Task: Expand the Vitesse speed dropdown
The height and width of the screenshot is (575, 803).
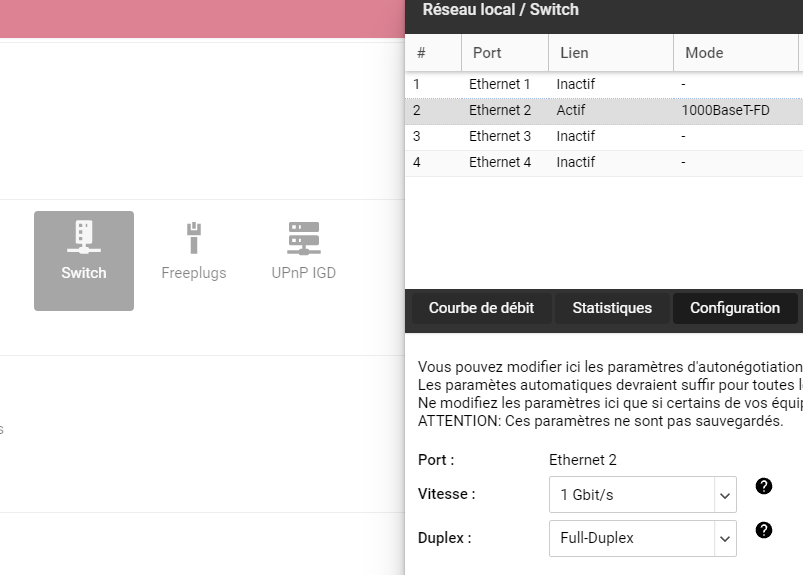Action: tap(642, 494)
